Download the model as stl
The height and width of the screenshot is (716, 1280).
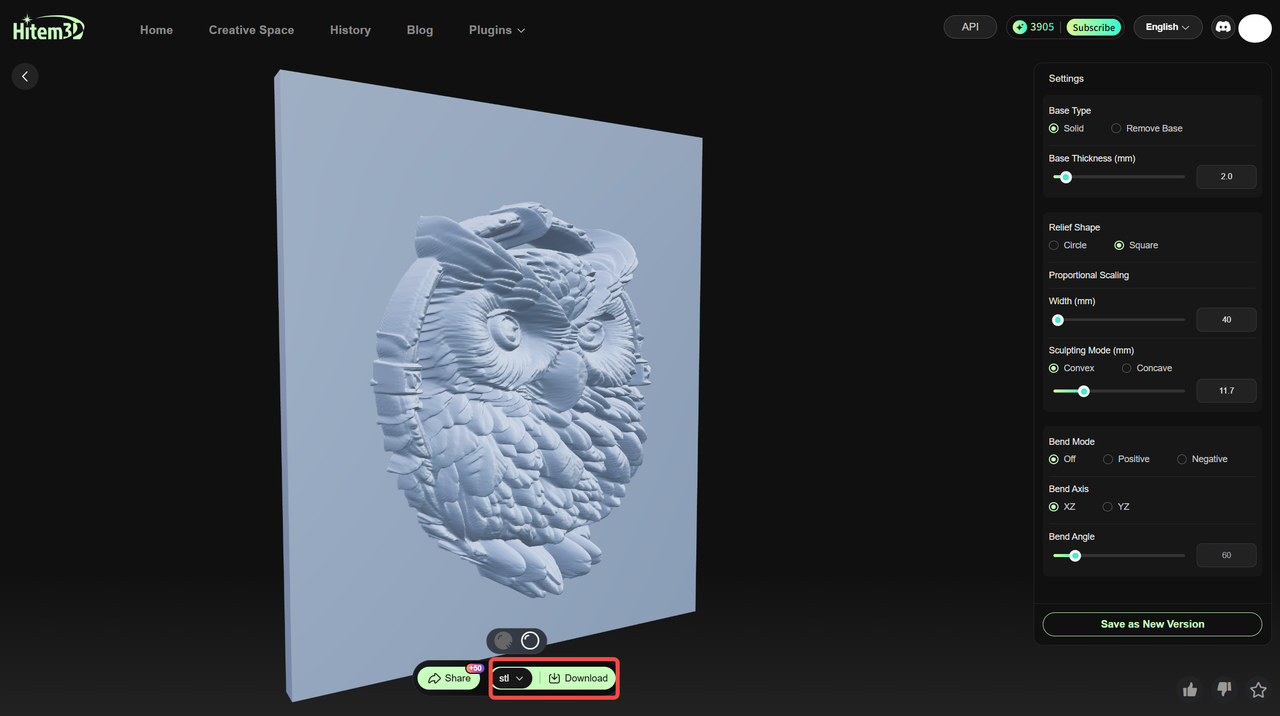click(578, 678)
